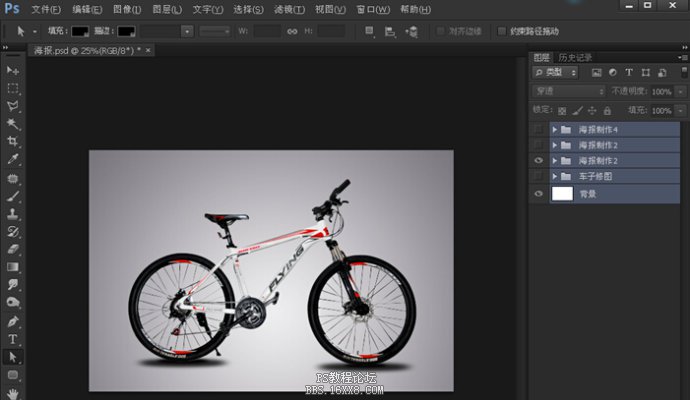Select the History Brush tool
Image resolution: width=690 pixels, height=400 pixels.
click(x=13, y=231)
